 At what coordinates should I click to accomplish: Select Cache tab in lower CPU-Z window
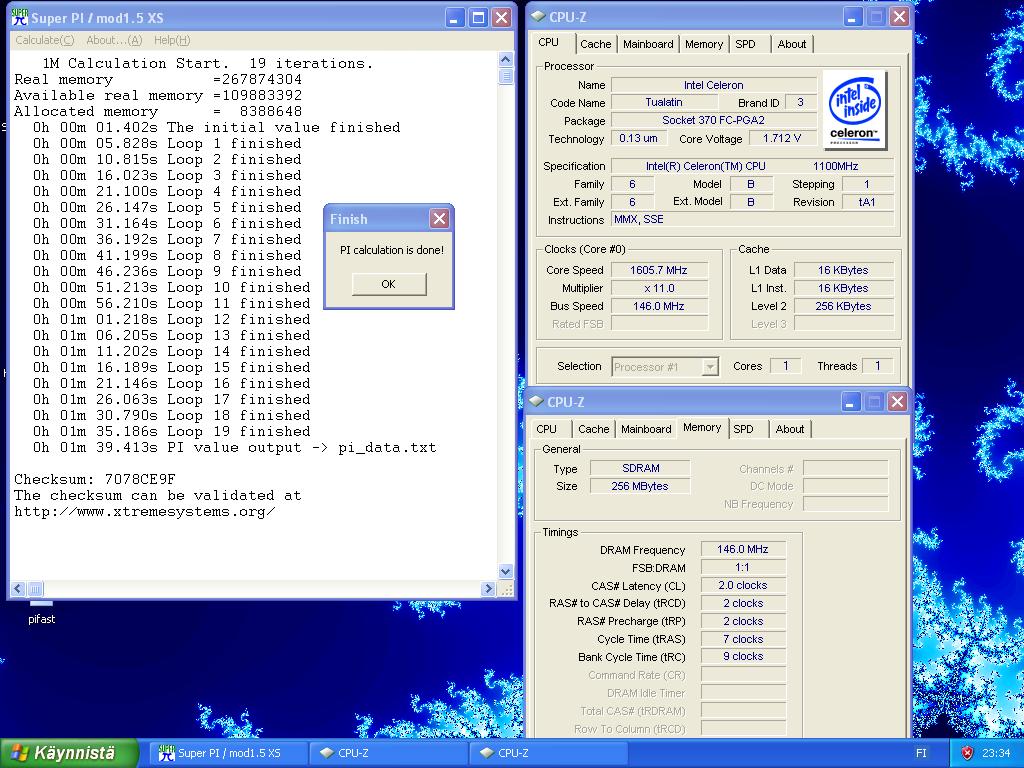[x=594, y=429]
